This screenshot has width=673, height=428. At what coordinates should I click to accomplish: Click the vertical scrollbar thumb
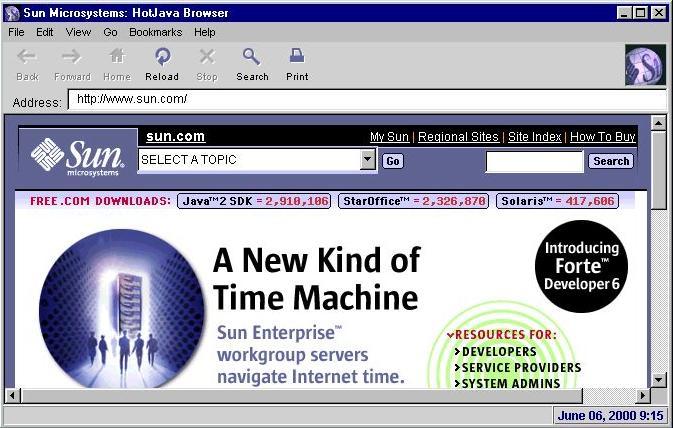tap(658, 170)
